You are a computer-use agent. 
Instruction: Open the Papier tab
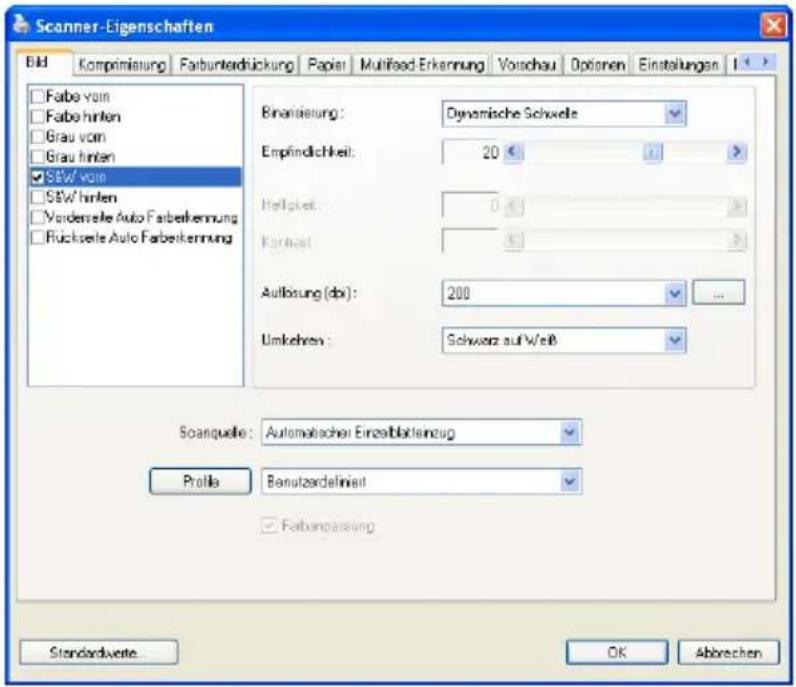[326, 65]
